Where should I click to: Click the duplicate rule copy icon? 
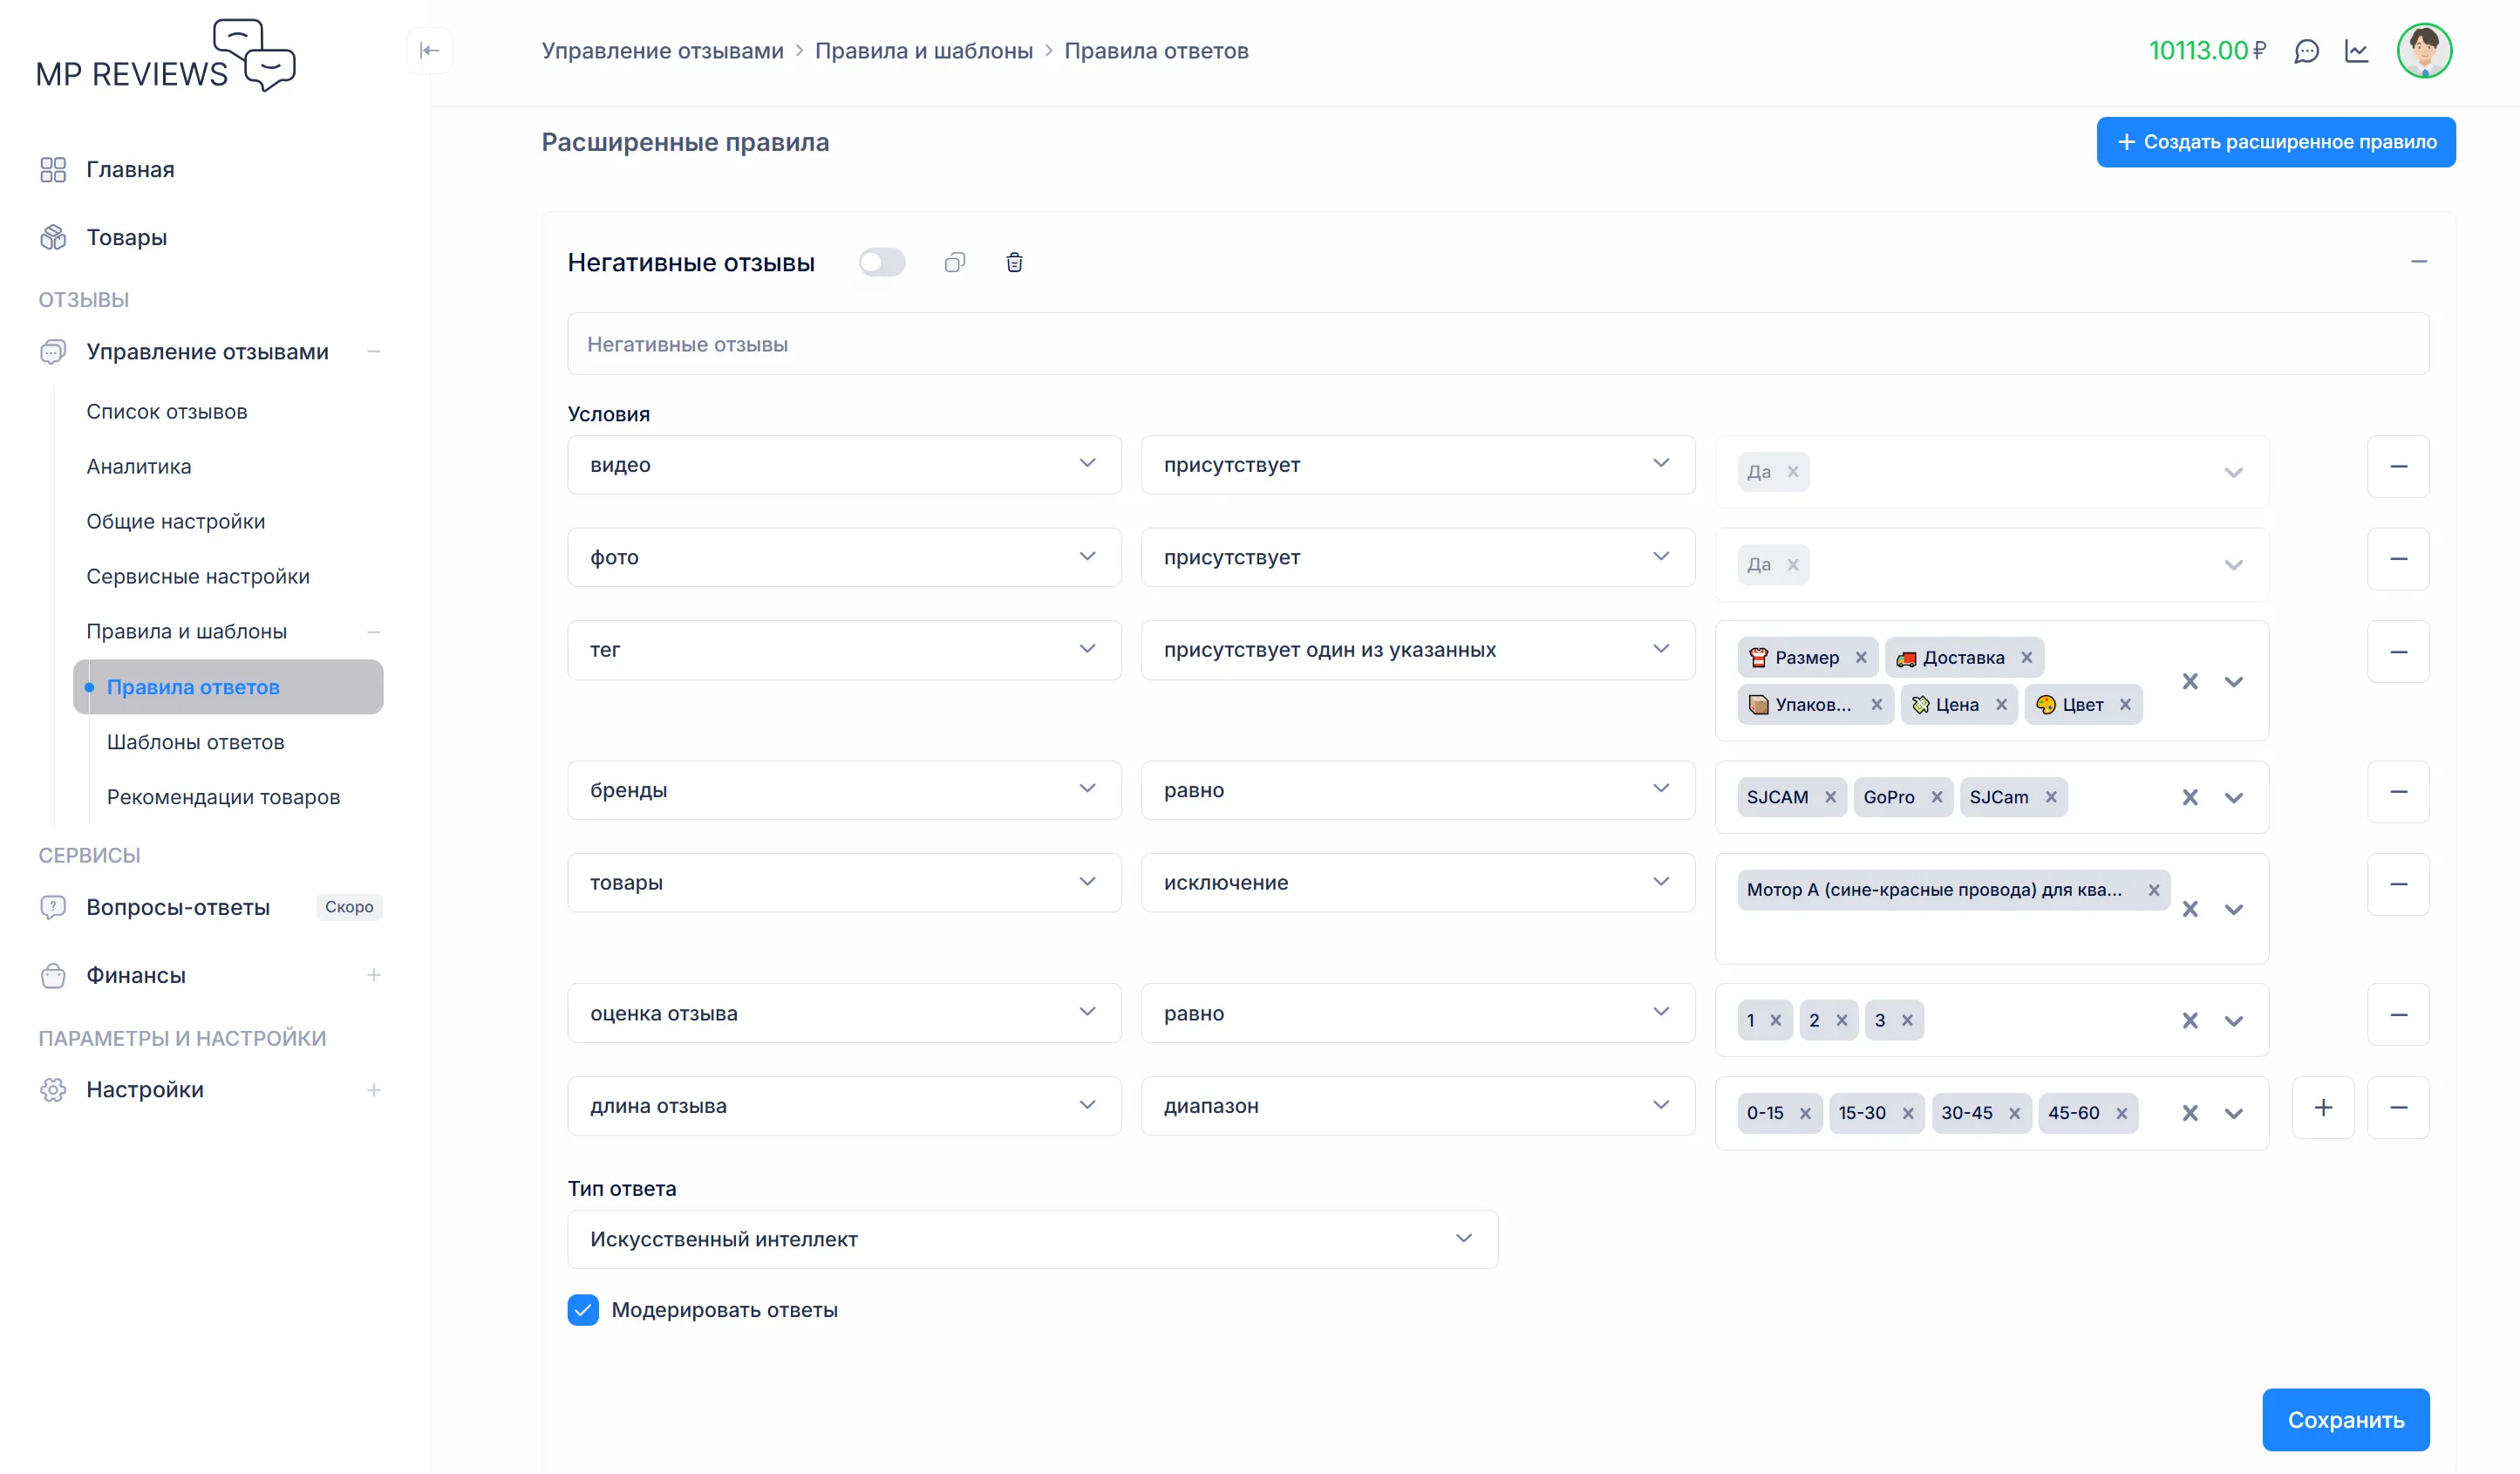[954, 263]
